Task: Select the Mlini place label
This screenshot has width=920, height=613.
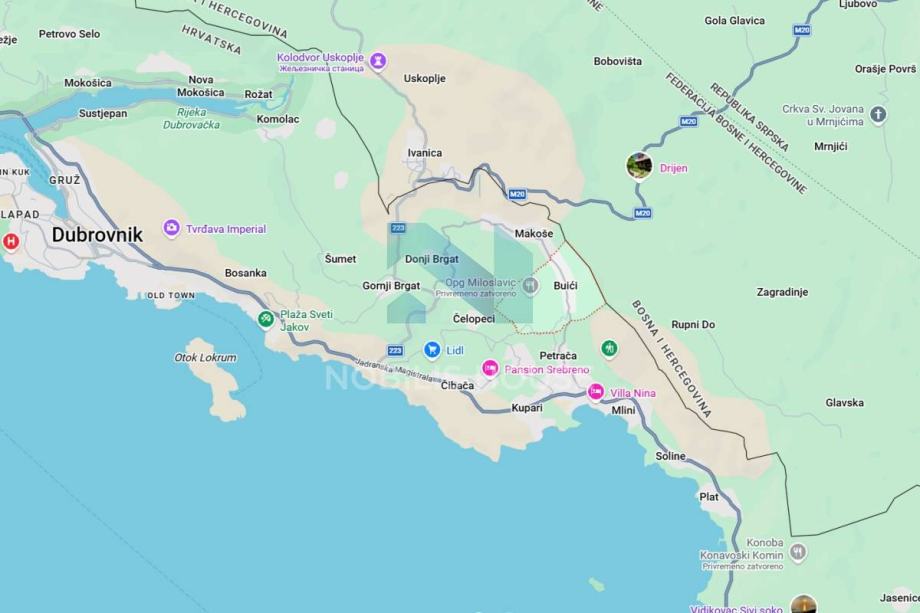Action: pos(623,410)
